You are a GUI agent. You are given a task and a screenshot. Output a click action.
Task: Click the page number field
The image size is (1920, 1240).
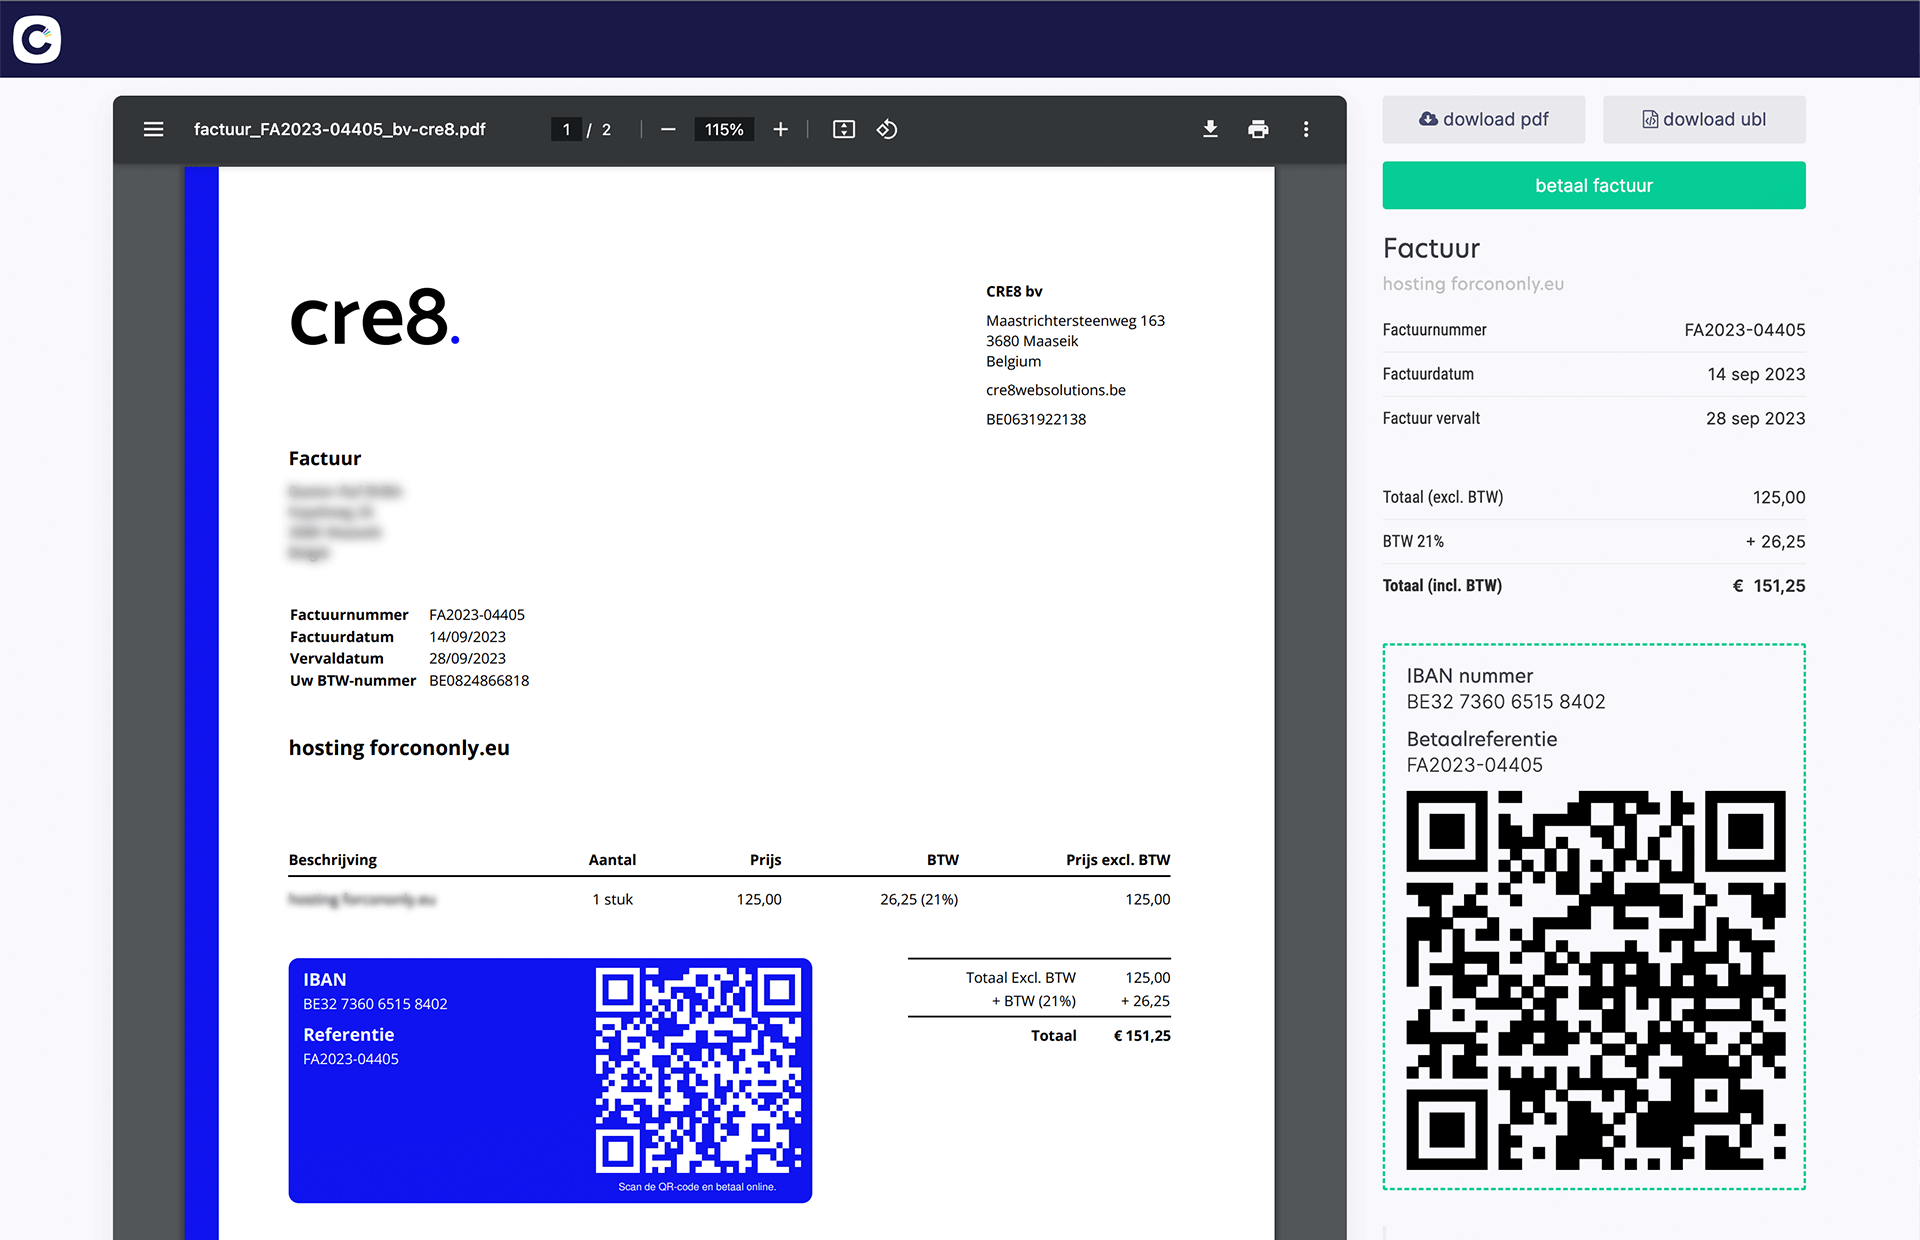(566, 129)
